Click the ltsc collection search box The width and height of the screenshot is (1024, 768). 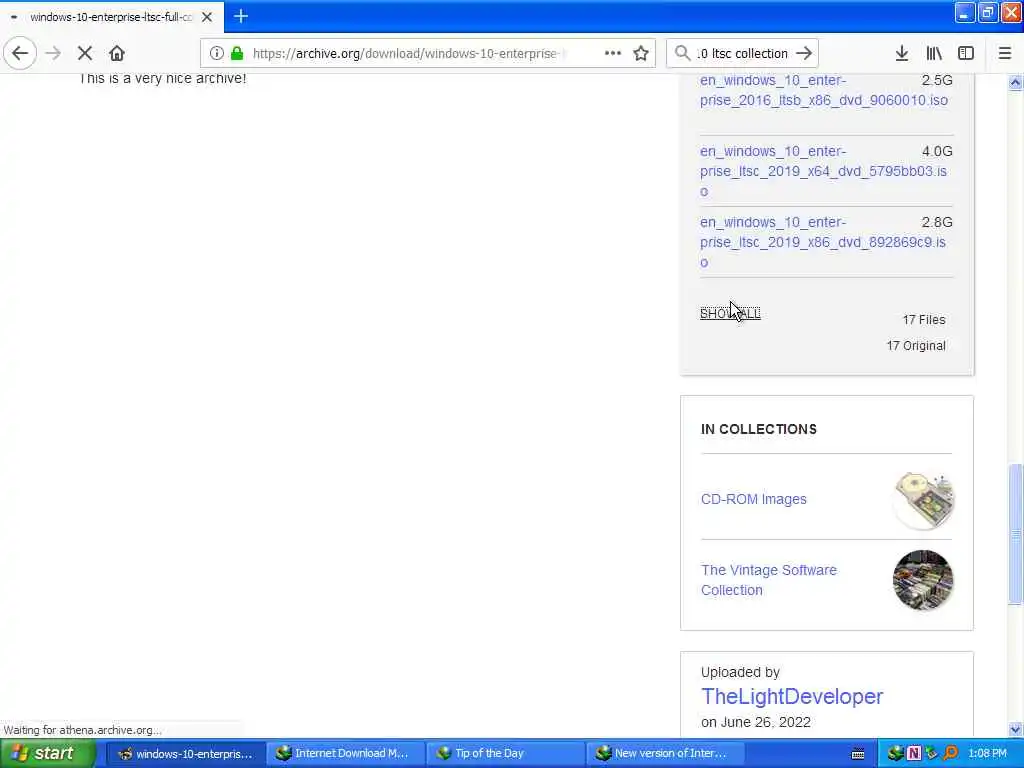coord(743,54)
